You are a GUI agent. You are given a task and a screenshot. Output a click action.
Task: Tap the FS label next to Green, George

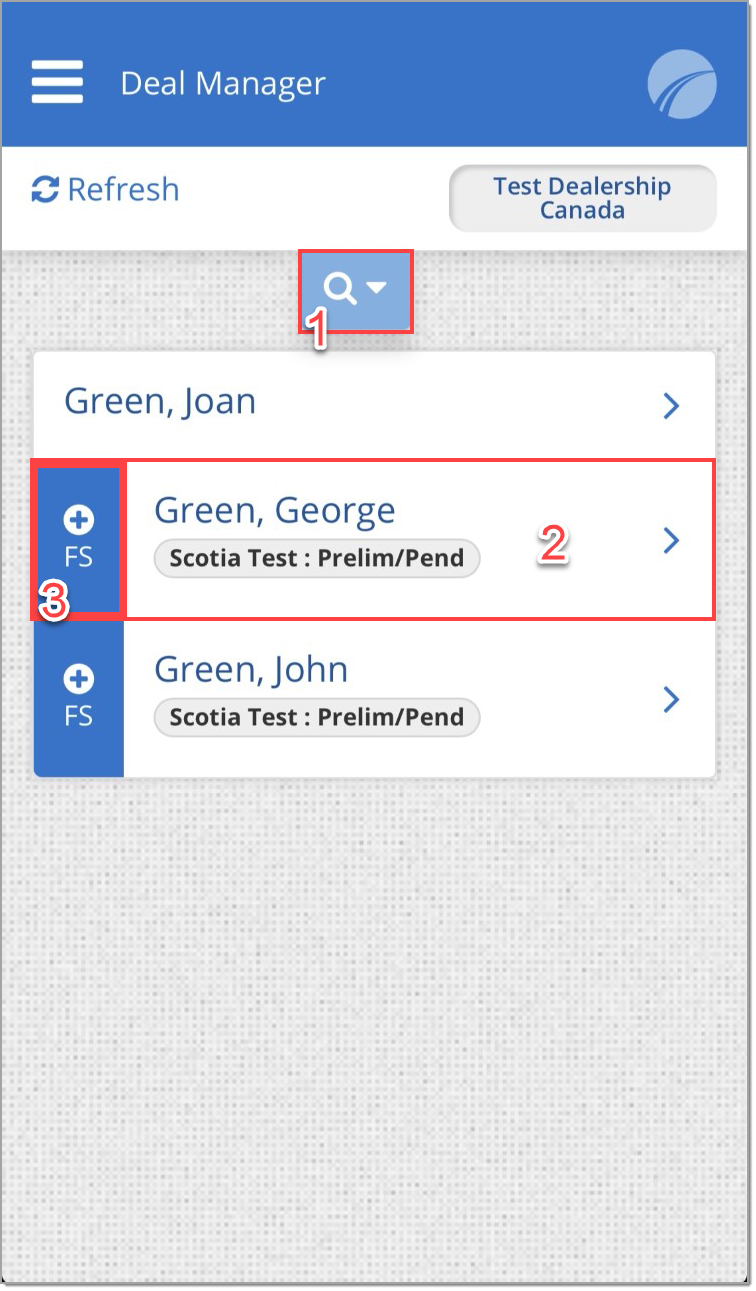pyautogui.click(x=79, y=557)
